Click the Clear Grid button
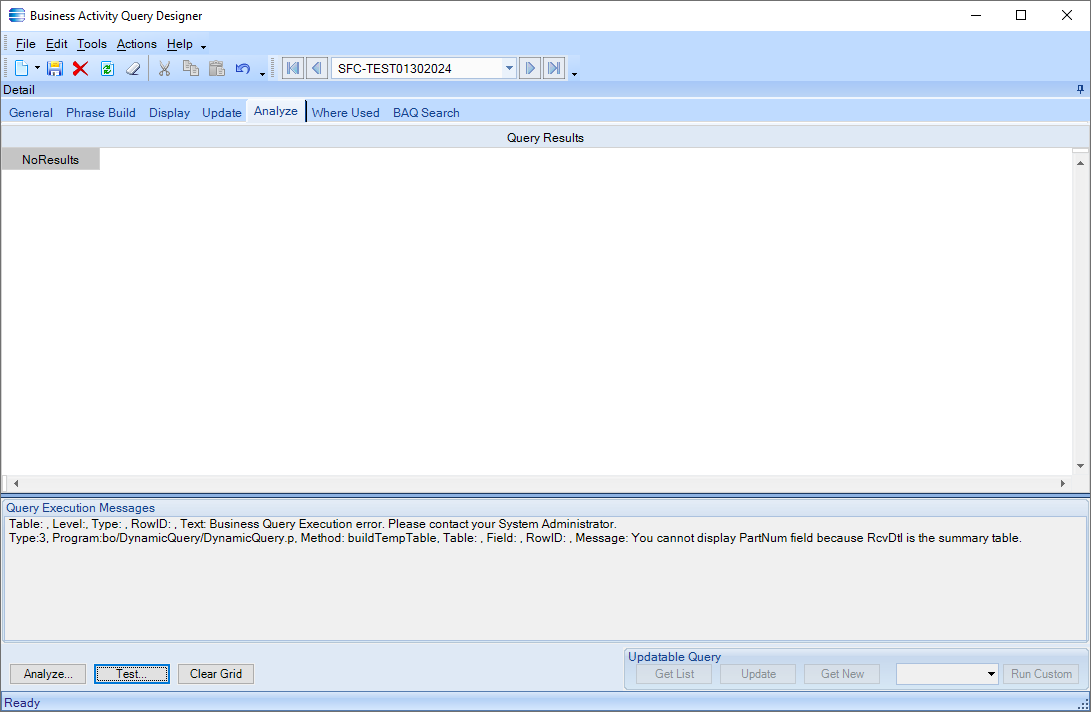Image resolution: width=1091 pixels, height=712 pixels. pos(216,674)
